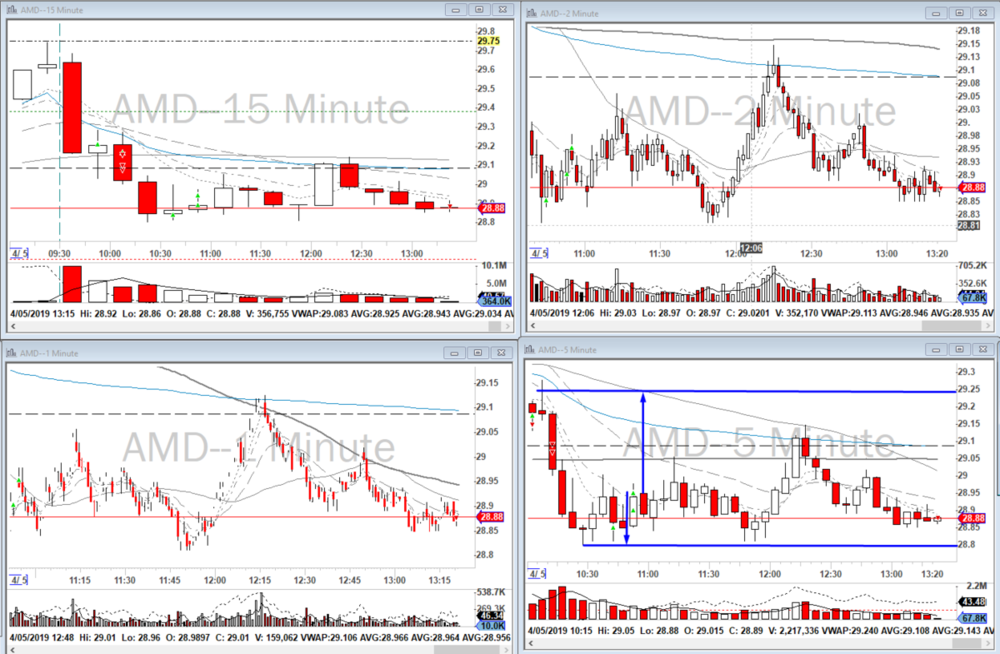Click the 4/5 date link in 15 Minute chart
Screen dimensions: 1000x654
pos(17,253)
